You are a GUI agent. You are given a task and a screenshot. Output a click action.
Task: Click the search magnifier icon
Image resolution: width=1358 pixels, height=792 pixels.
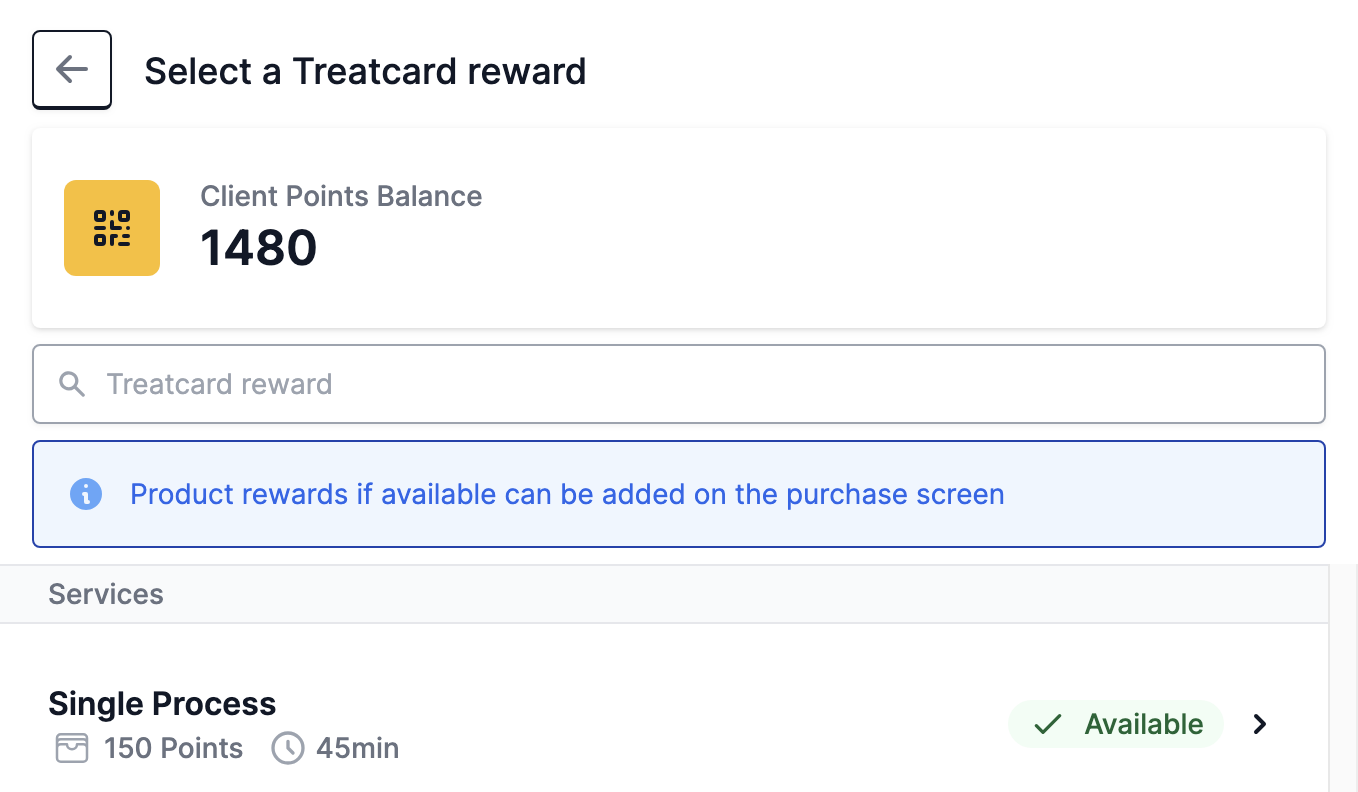pyautogui.click(x=72, y=384)
